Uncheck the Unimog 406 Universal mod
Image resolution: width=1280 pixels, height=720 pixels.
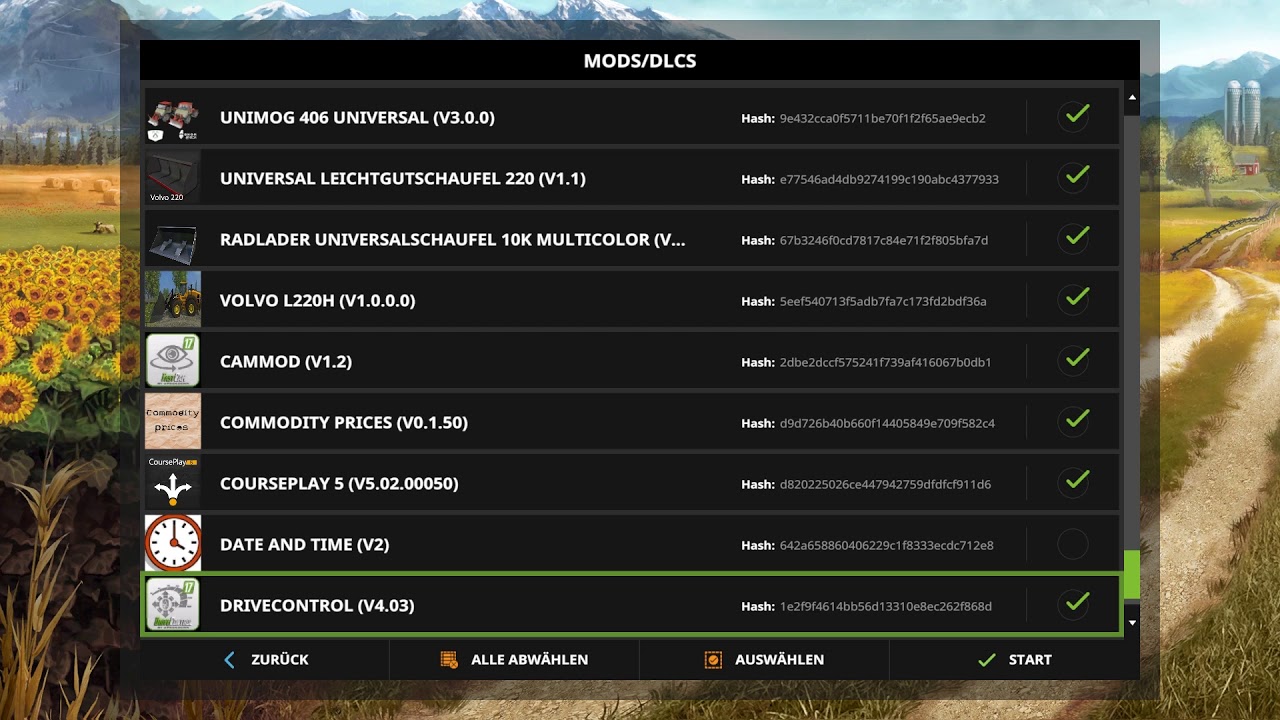[x=1073, y=117]
